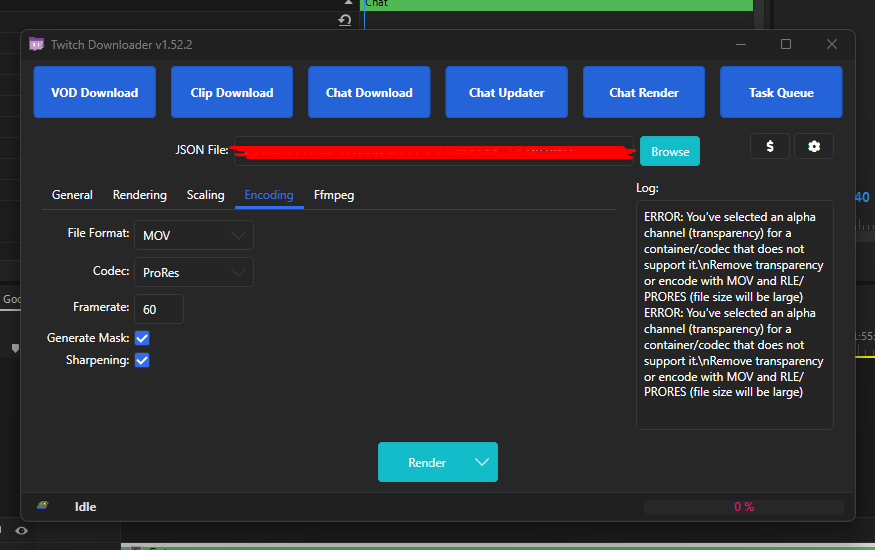Open the File Format dropdown showing MOV
Viewport: 875px width, 550px height.
pos(194,235)
